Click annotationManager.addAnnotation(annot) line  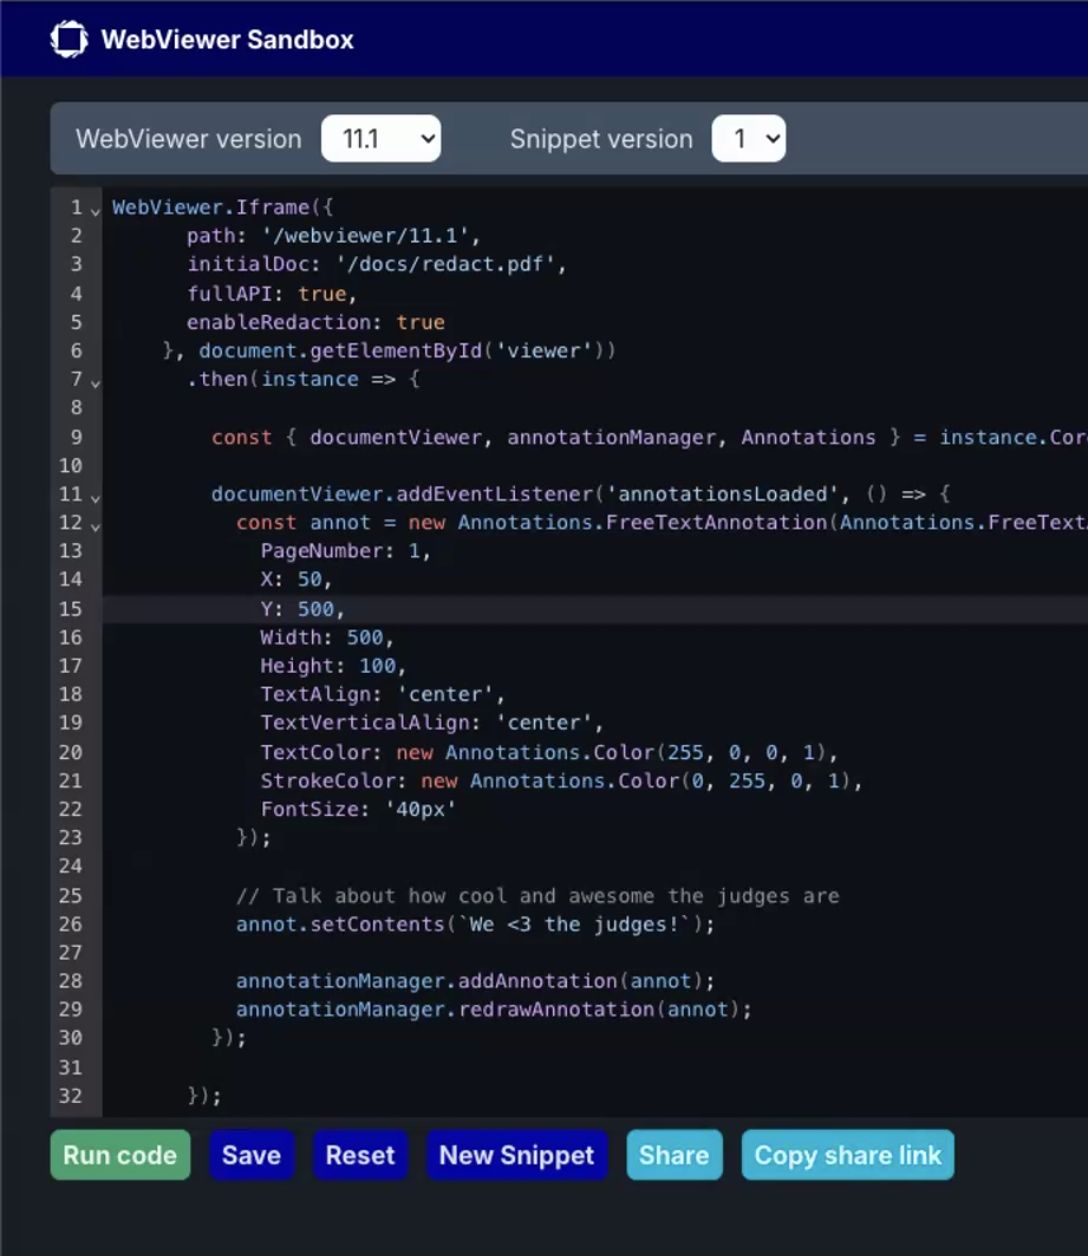click(x=476, y=981)
